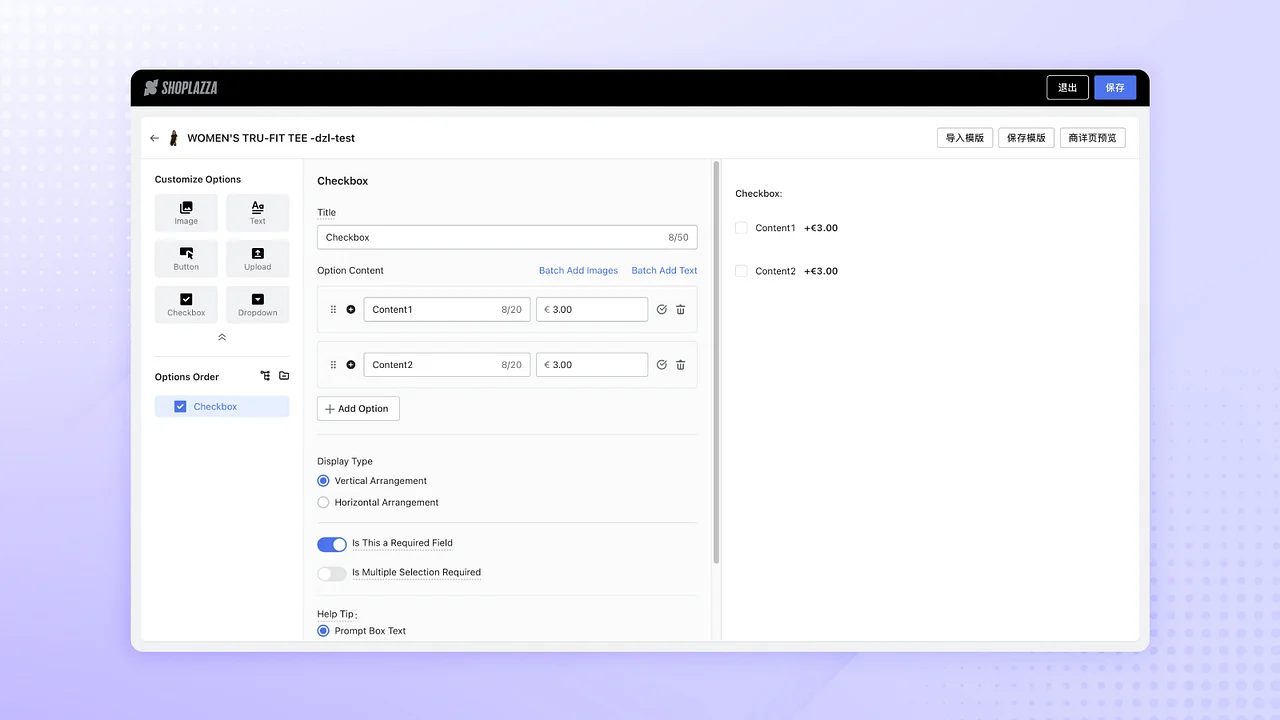Select the Button option type
This screenshot has width=1280, height=720.
tap(186, 258)
